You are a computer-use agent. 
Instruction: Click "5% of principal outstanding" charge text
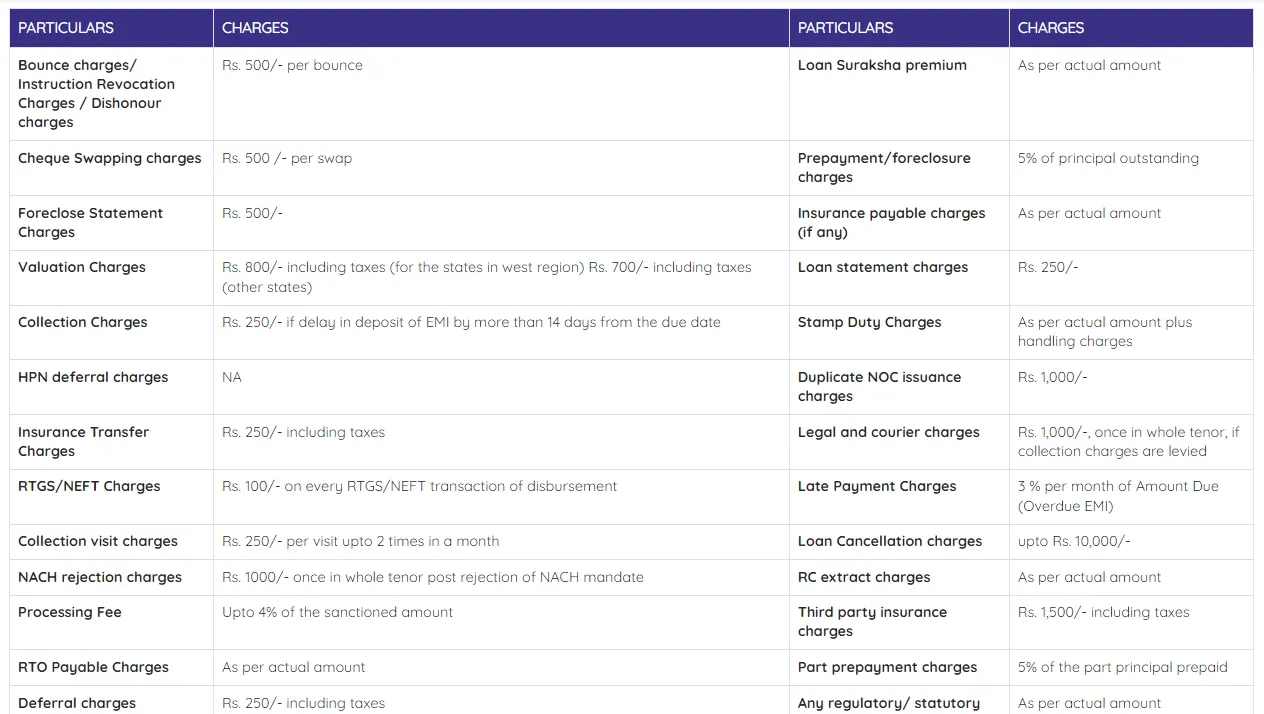pyautogui.click(x=1108, y=158)
